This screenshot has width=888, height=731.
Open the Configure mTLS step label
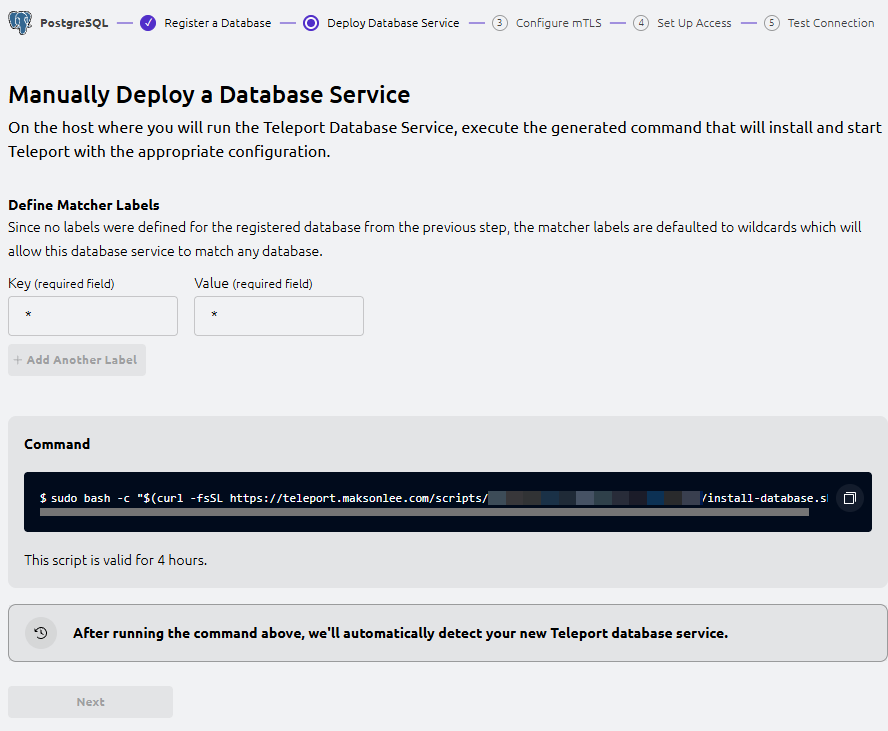558,23
